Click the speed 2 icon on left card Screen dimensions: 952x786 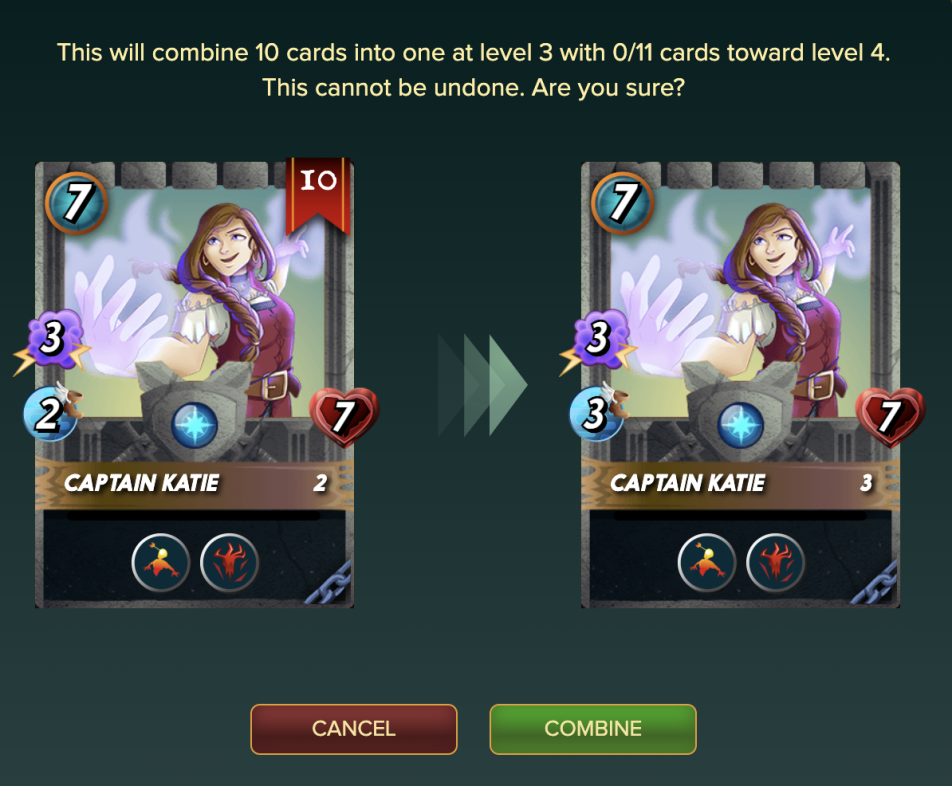tap(52, 413)
